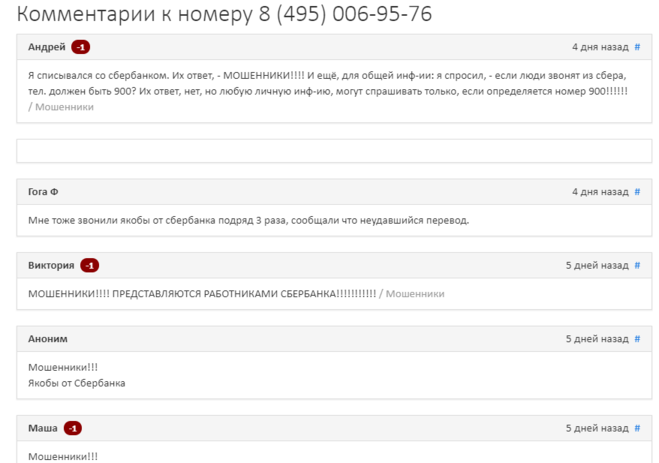This screenshot has height=463, width=659.
Task: Click the Мошенники tag in Андрей's comment
Action: (x=64, y=107)
